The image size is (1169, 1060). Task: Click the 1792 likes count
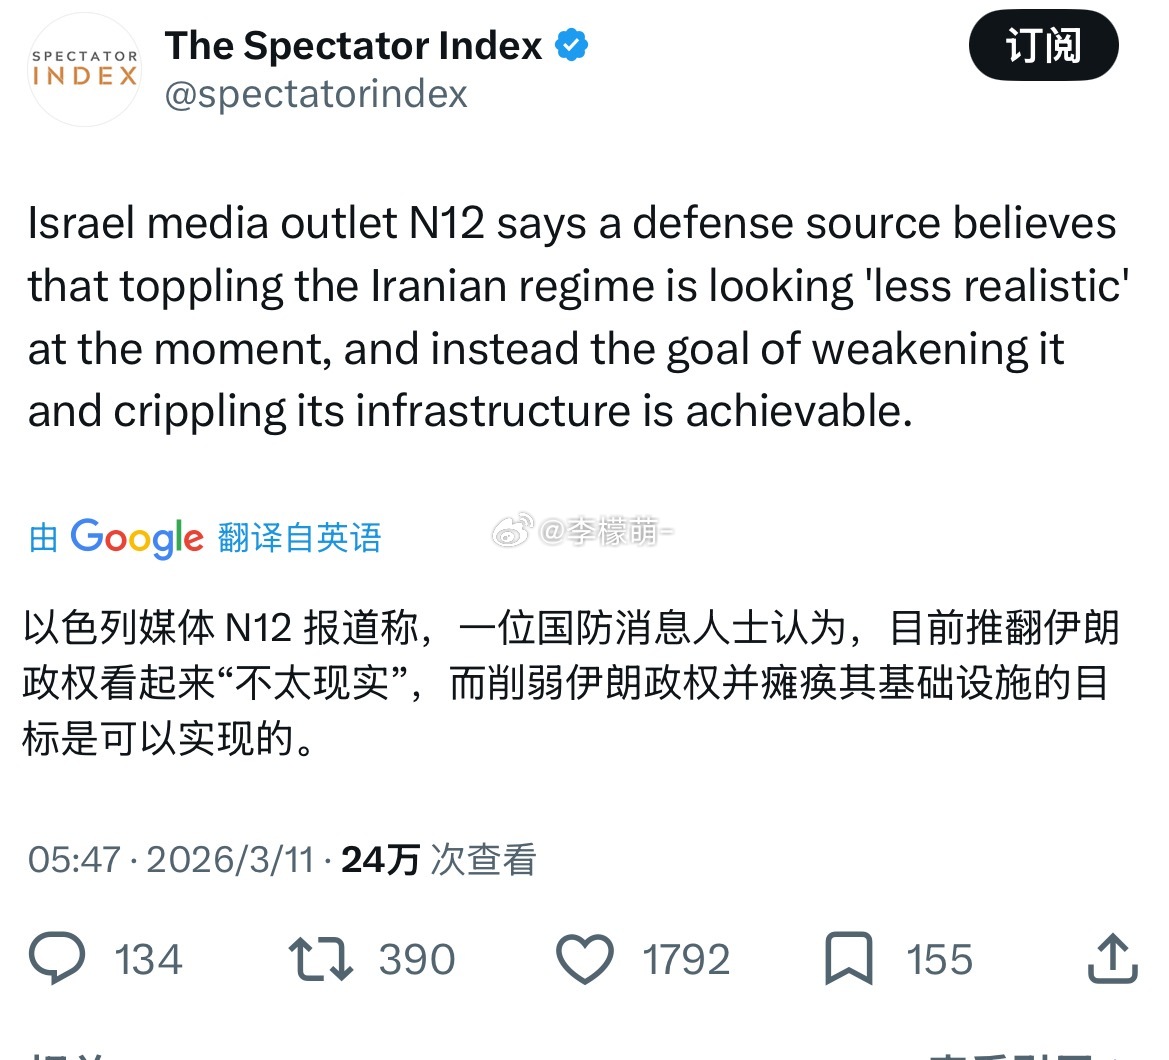(686, 960)
